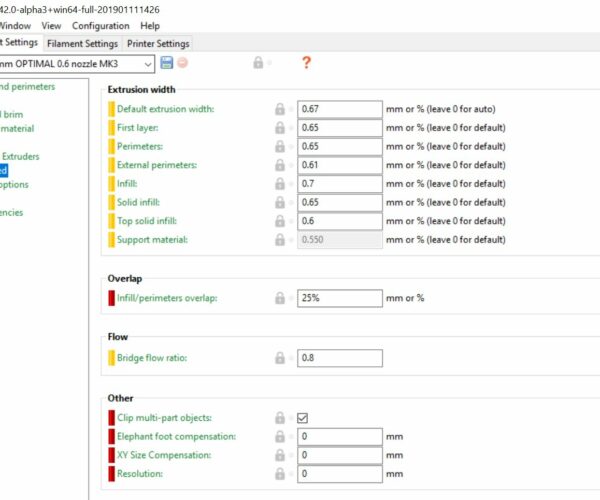600x500 pixels.
Task: Click the delete preset red icon
Action: (x=183, y=63)
